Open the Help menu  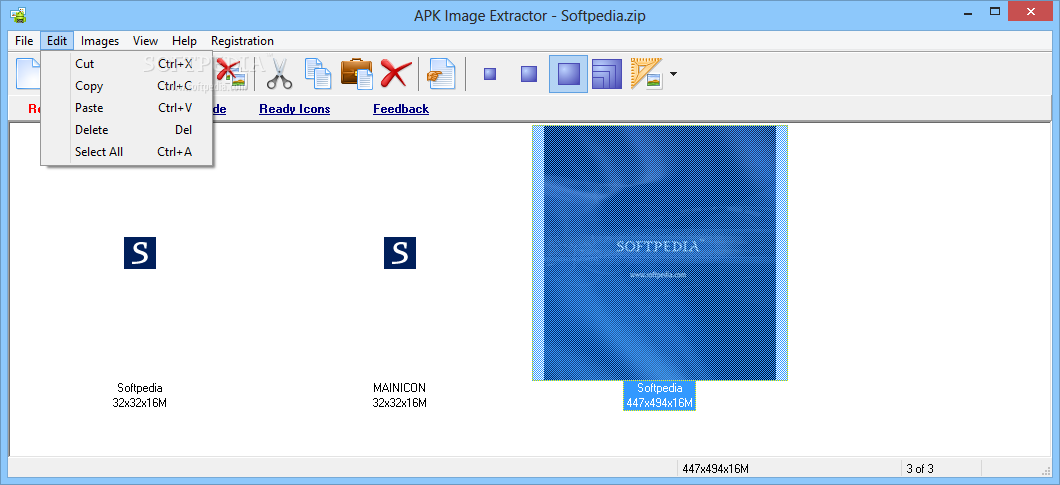point(184,41)
